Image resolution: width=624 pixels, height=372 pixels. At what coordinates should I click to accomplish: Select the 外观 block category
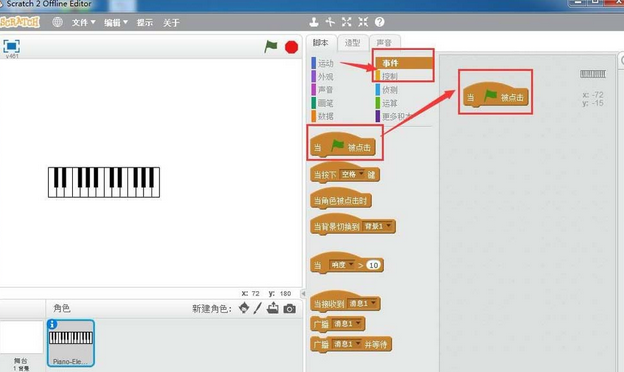(x=323, y=76)
